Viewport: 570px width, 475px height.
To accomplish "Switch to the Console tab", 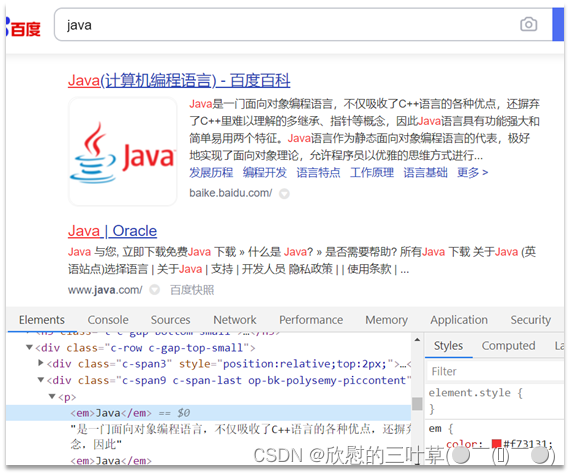I will tap(108, 320).
